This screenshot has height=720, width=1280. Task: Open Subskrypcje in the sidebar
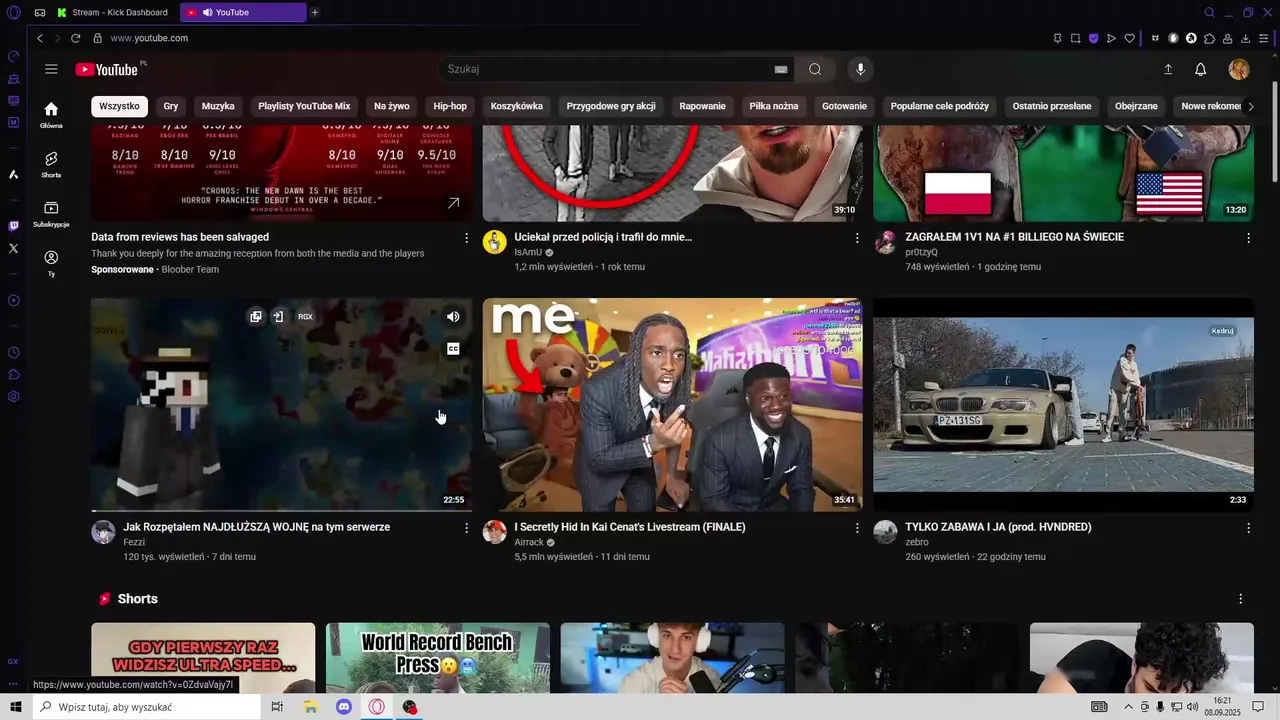(x=51, y=213)
